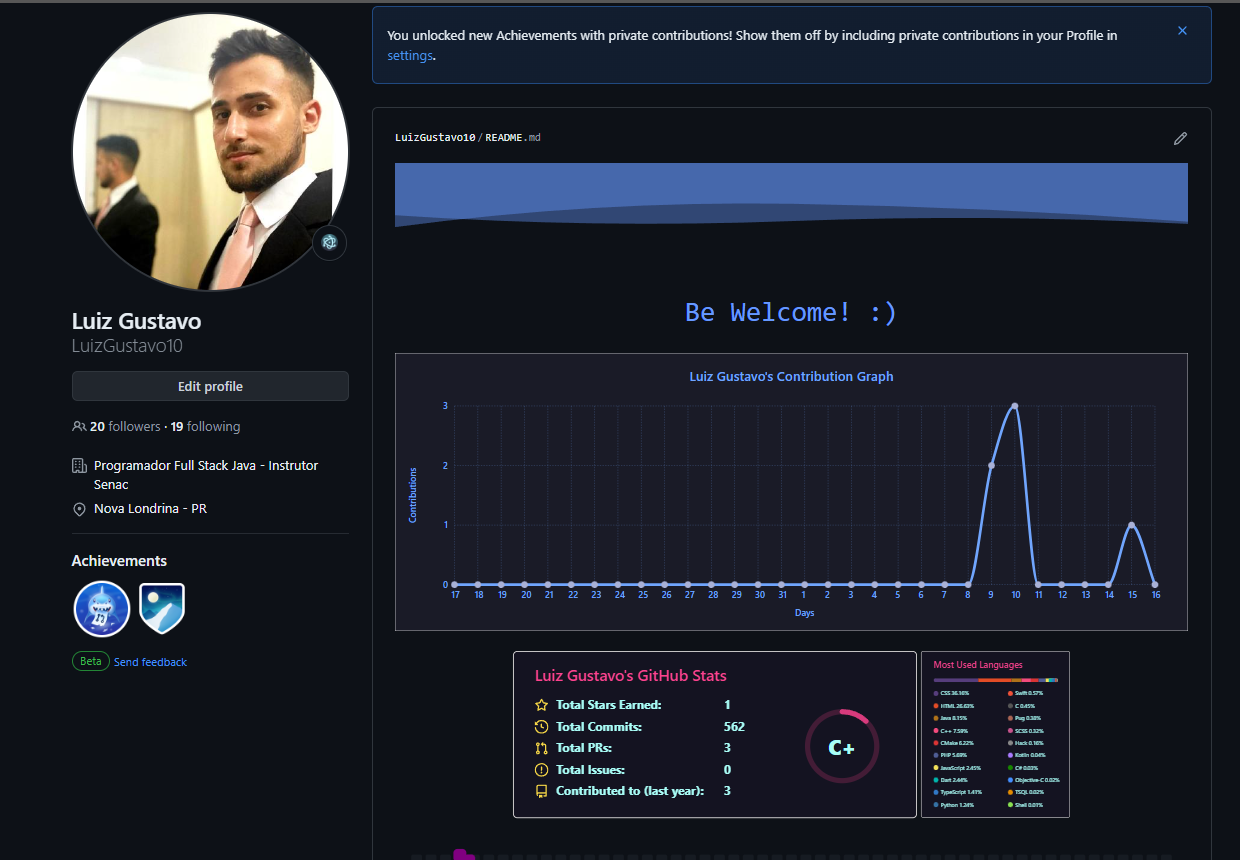The width and height of the screenshot is (1240, 860).
Task: Click the Python language entry
Action: [954, 805]
